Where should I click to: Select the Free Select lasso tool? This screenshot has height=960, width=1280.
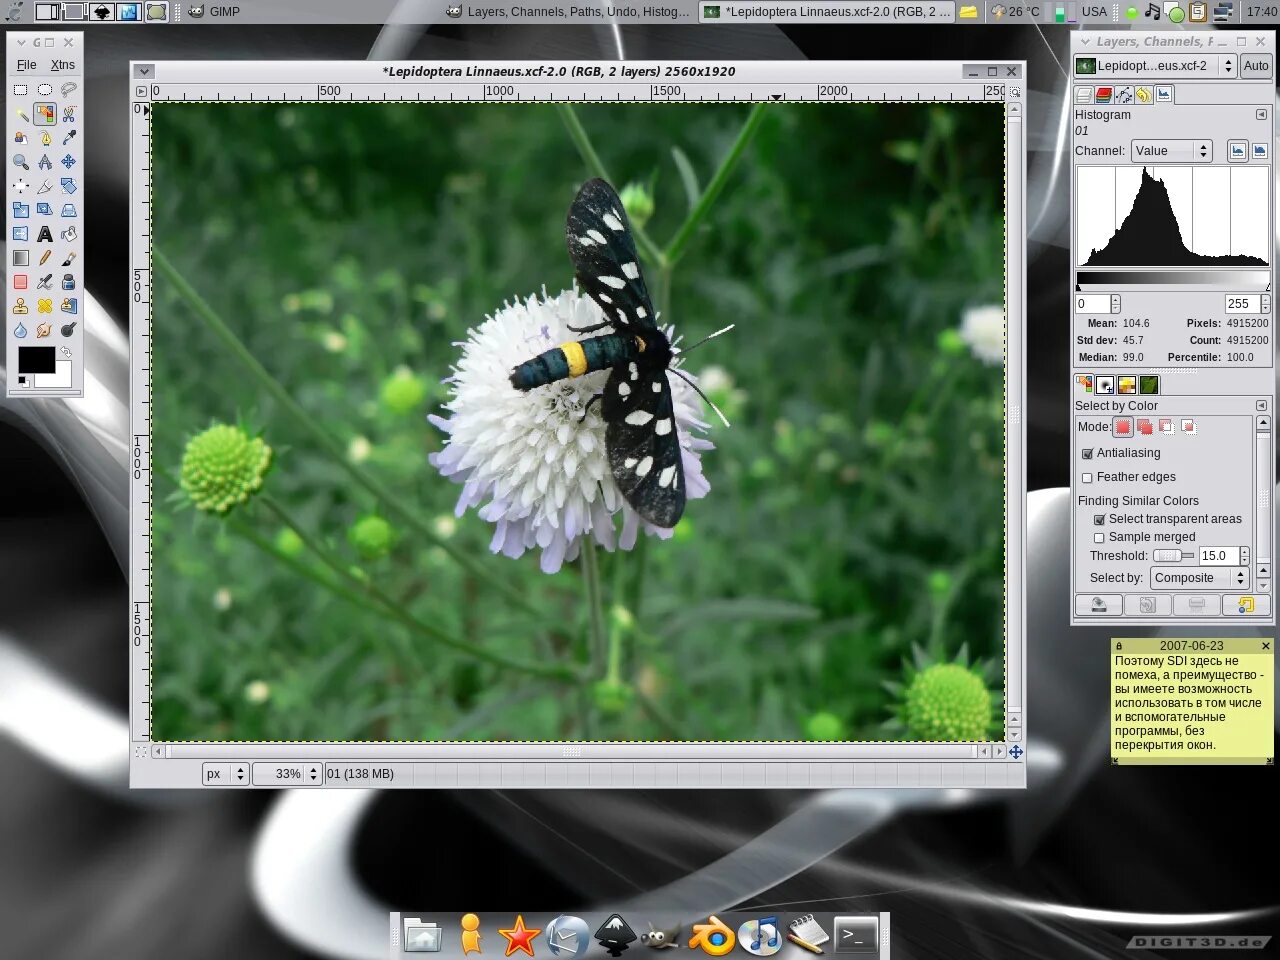tap(68, 89)
